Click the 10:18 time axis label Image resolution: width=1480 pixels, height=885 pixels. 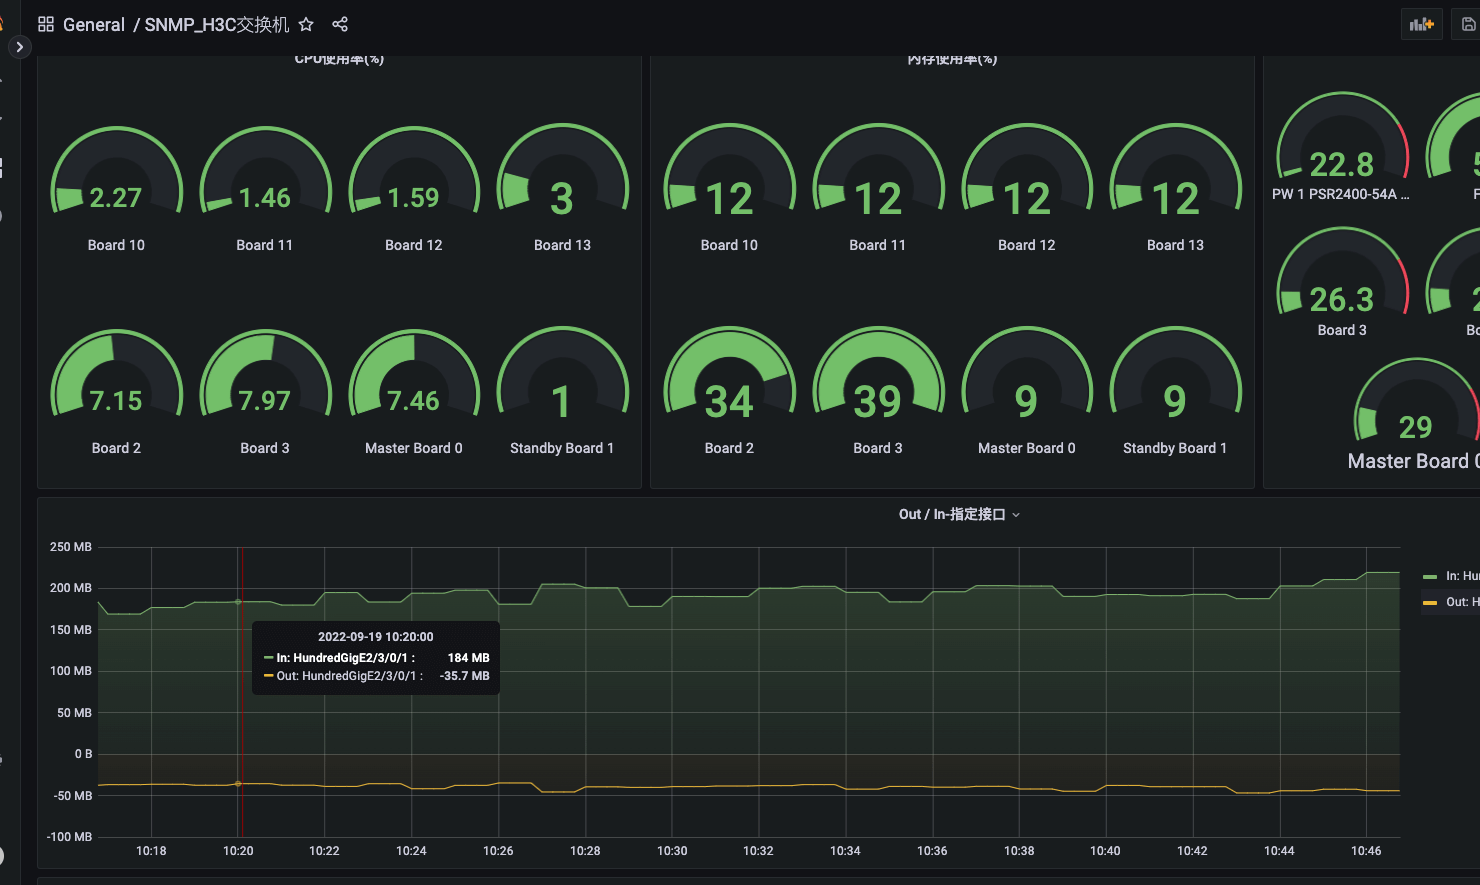click(151, 851)
